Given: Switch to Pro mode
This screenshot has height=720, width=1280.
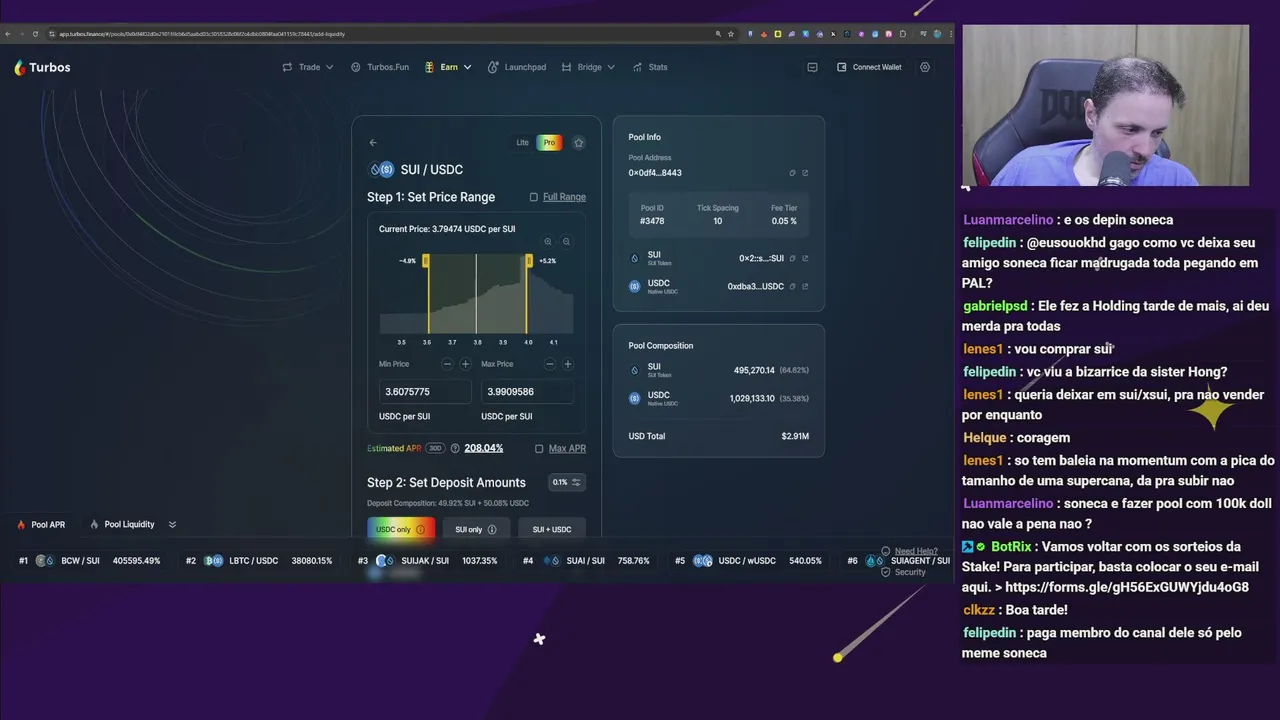Looking at the screenshot, I should 549,143.
